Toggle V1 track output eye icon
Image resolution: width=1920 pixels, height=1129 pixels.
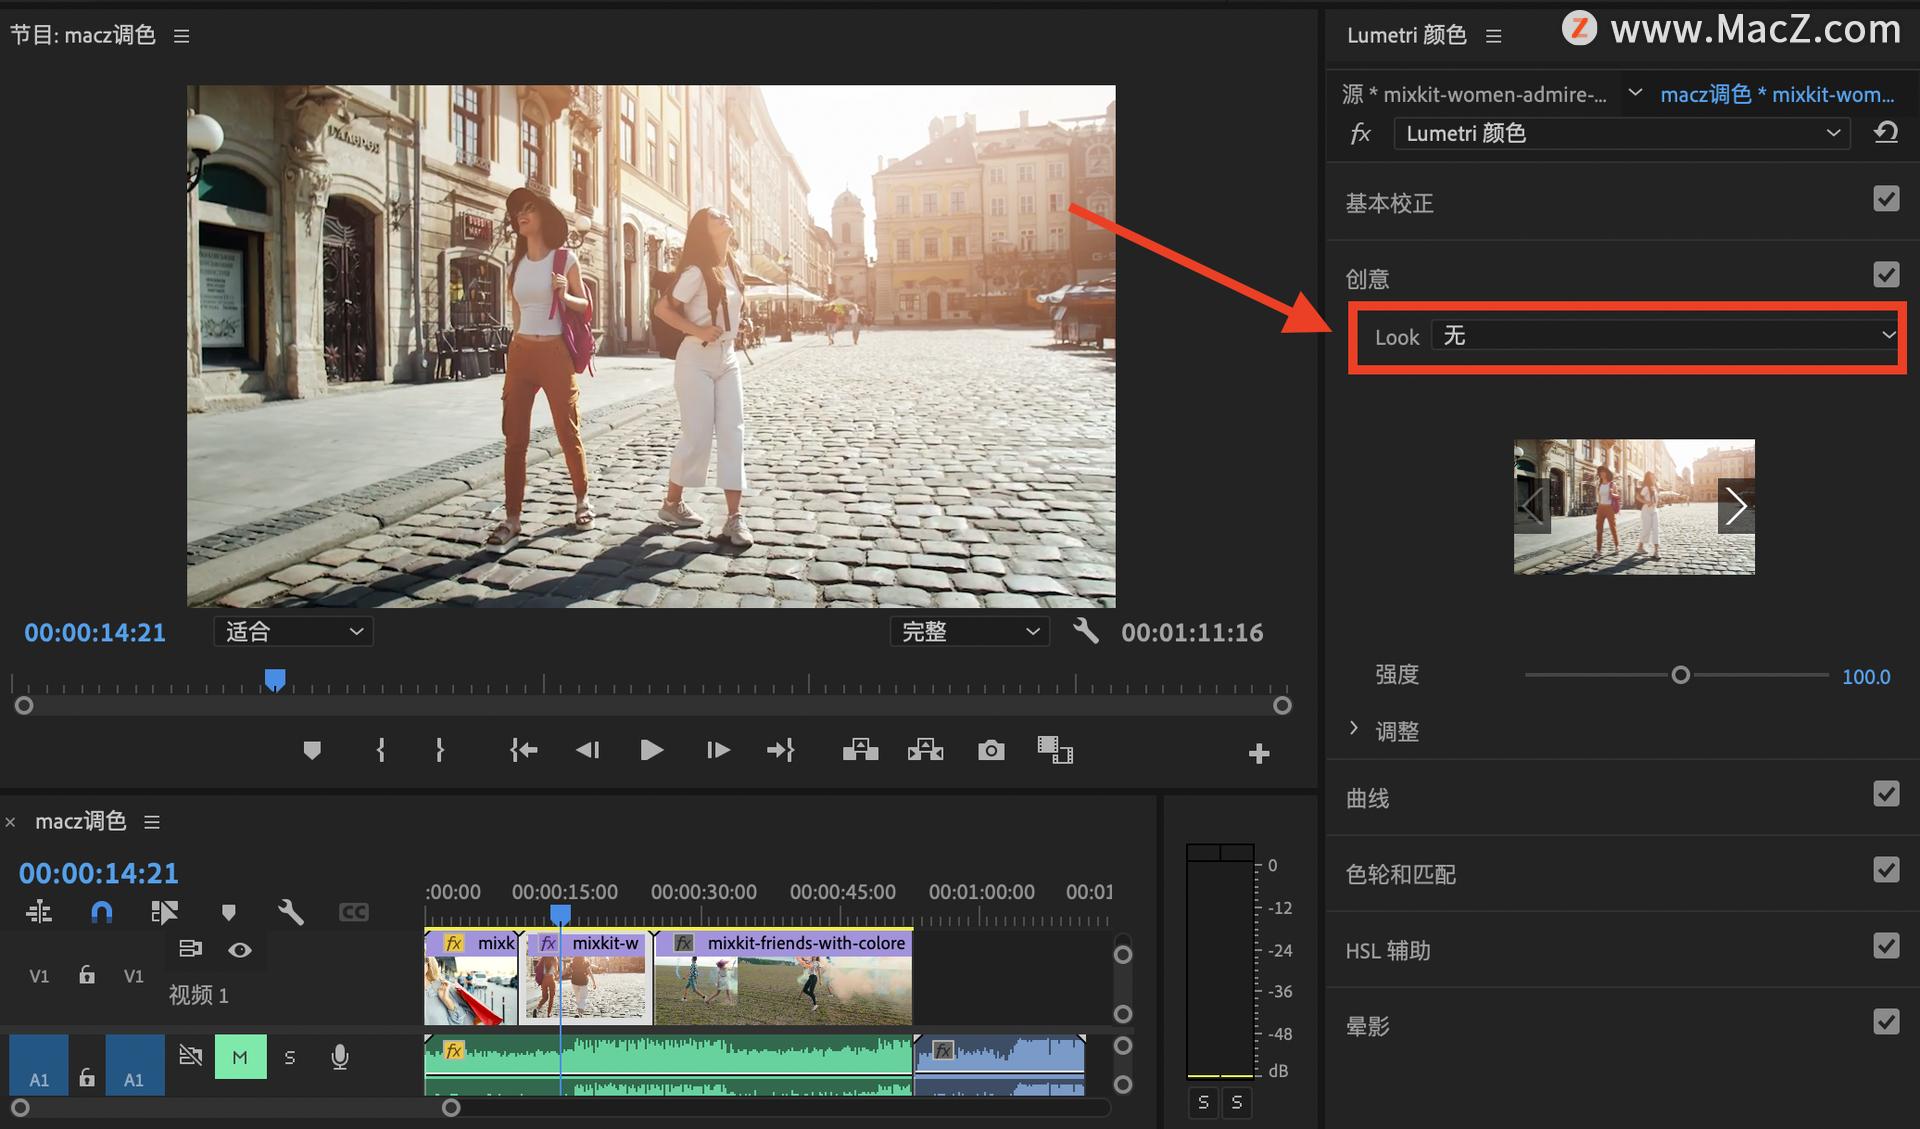tap(240, 950)
